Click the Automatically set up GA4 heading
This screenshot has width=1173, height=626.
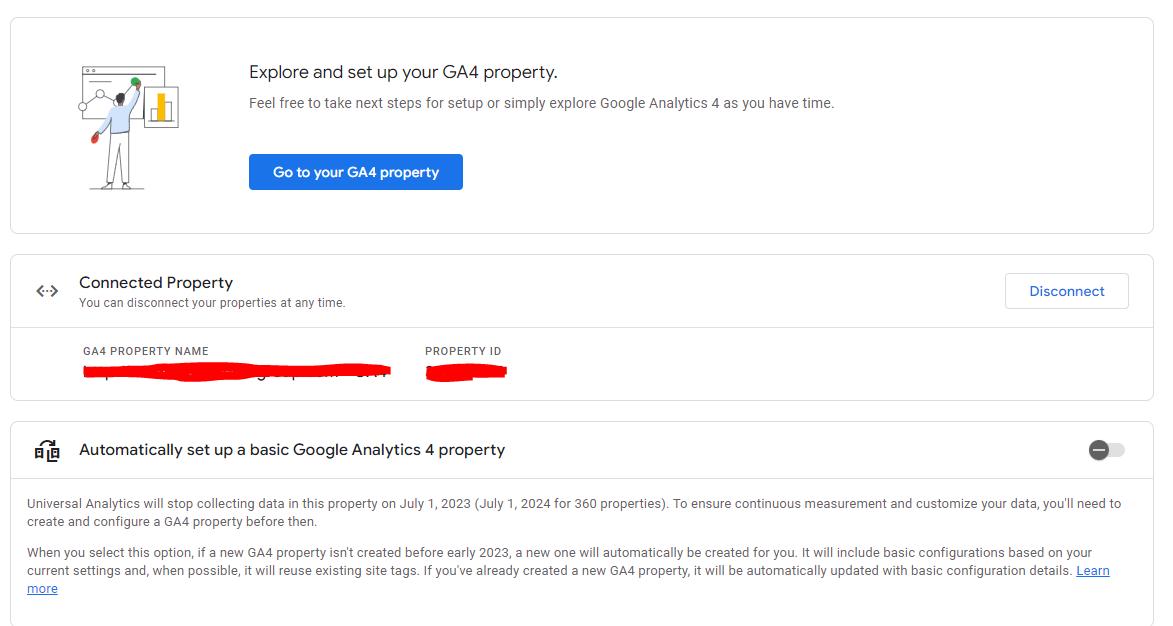292,450
